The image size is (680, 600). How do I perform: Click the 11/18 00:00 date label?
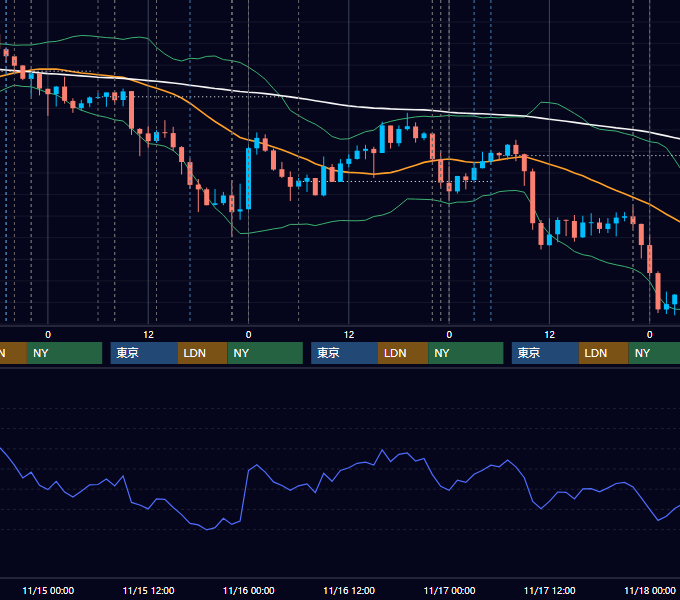pyautogui.click(x=650, y=590)
